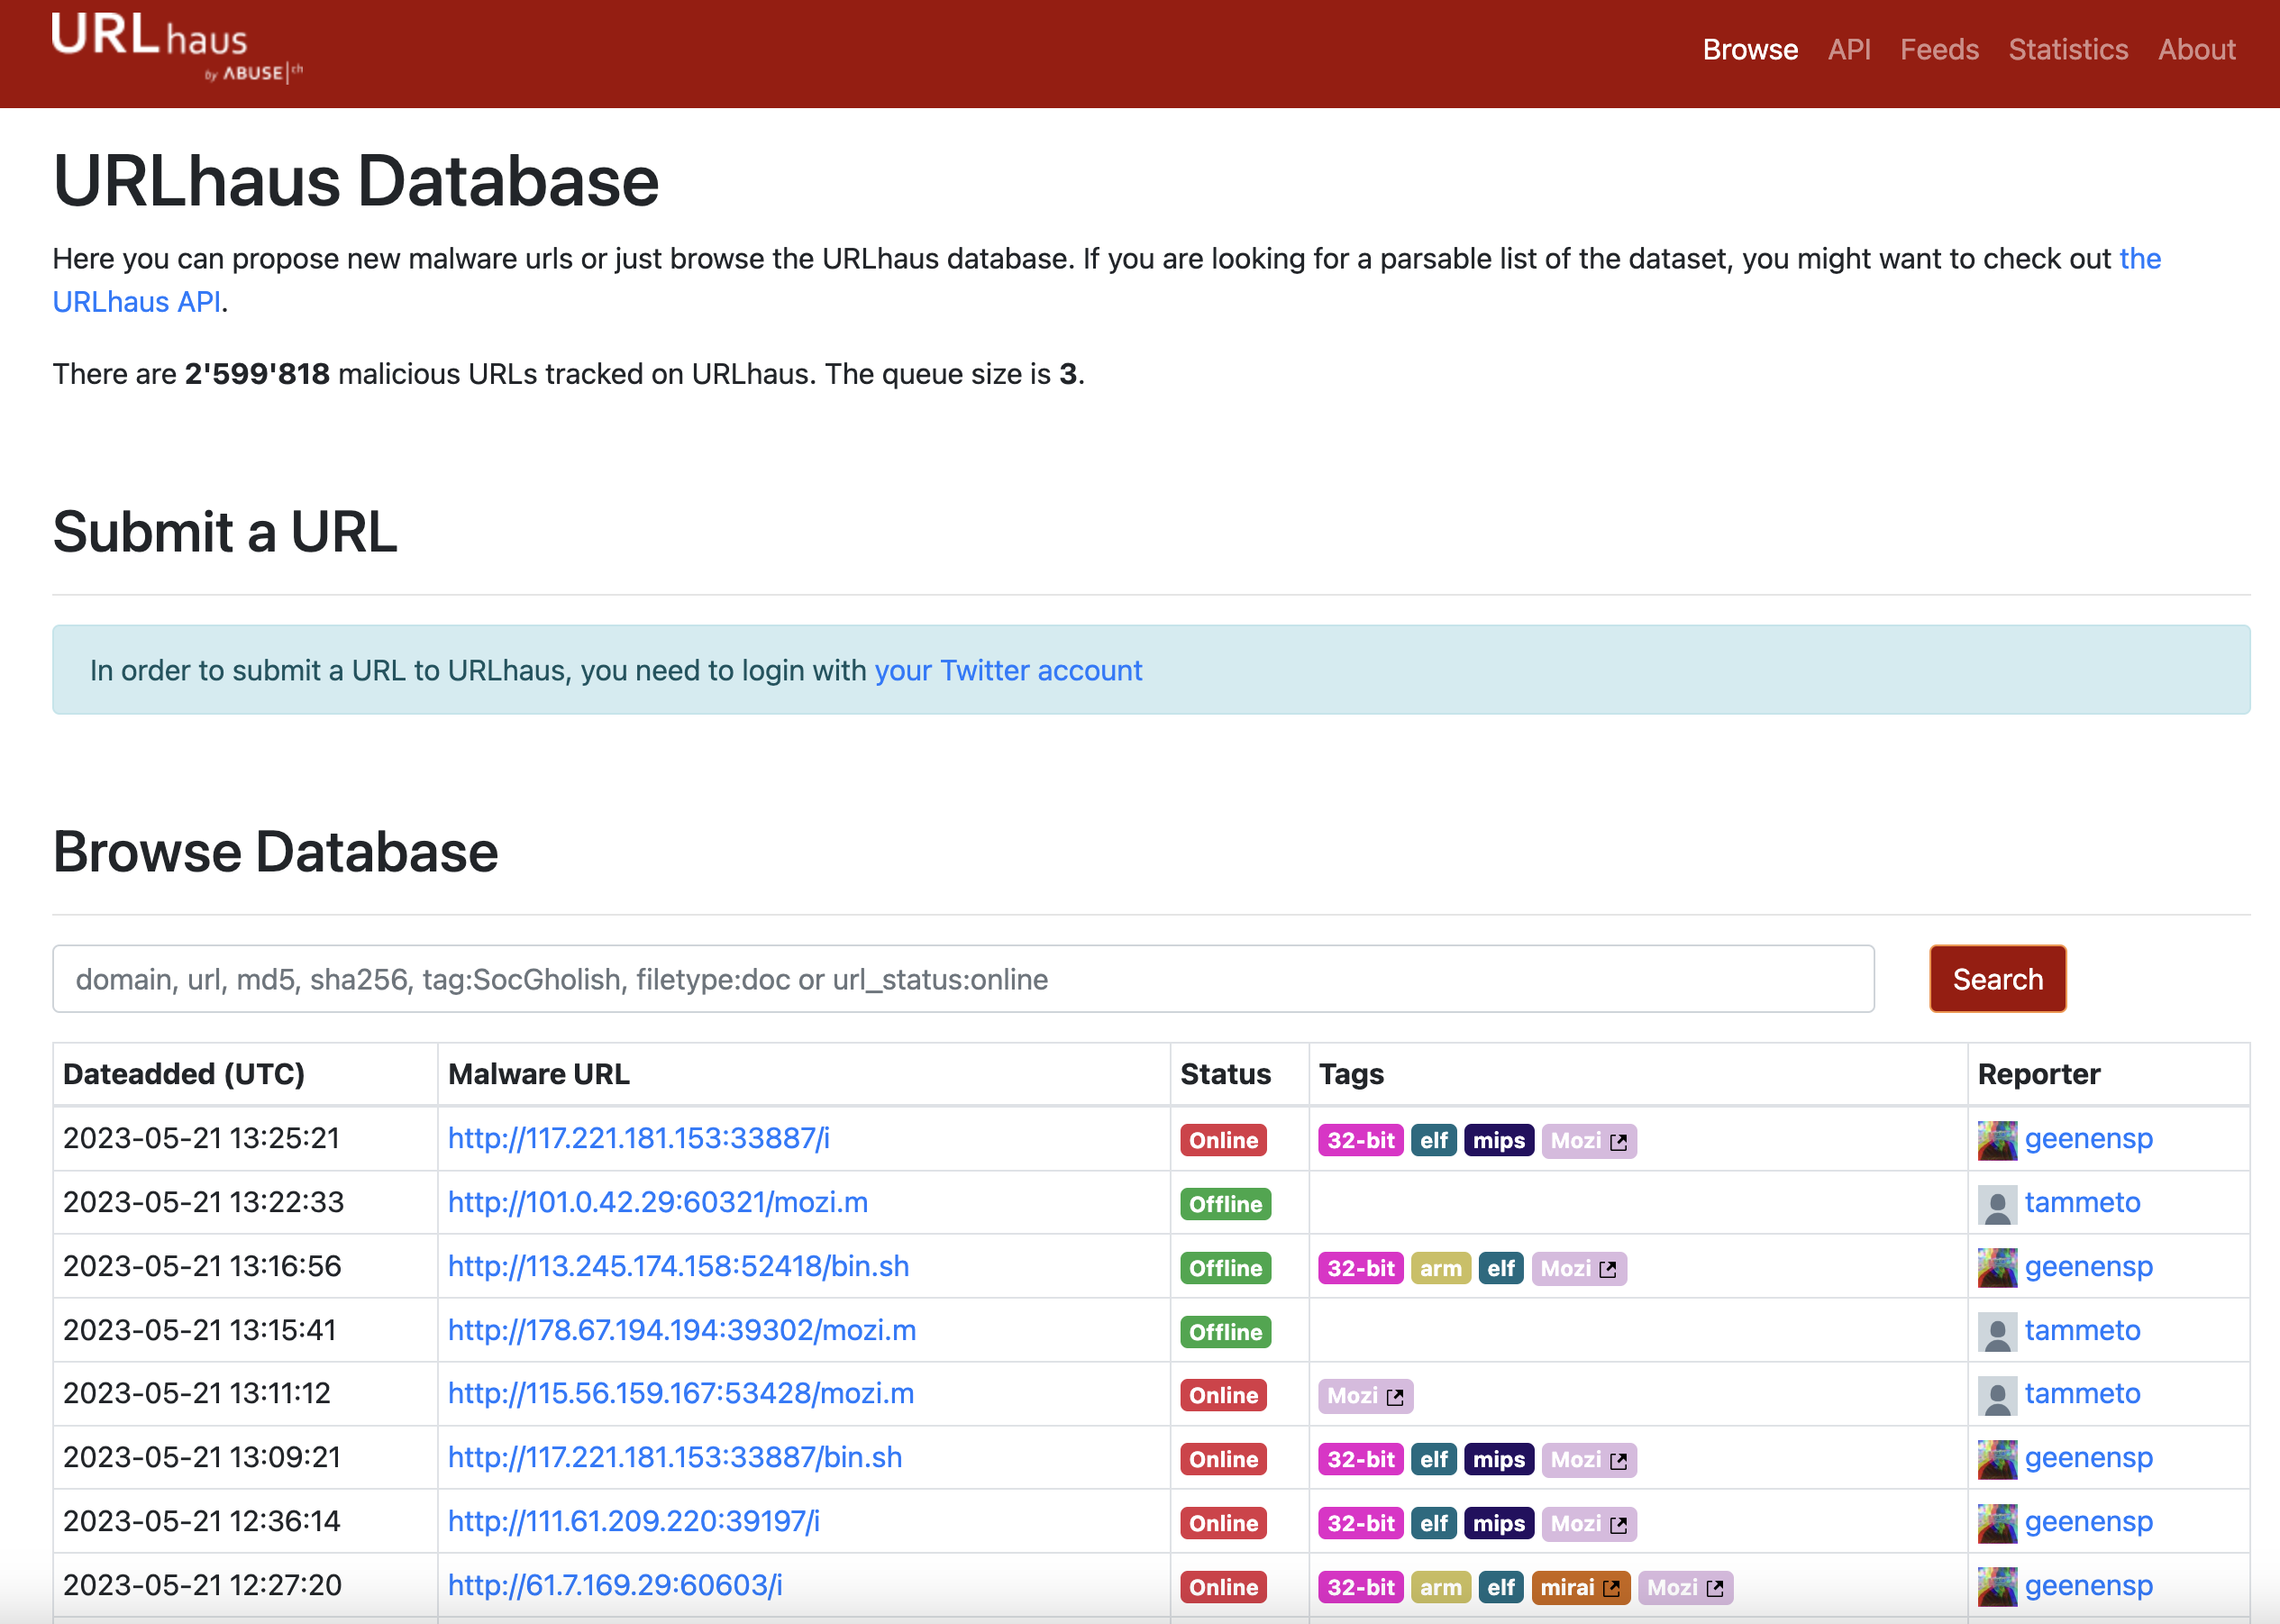Open the Browse navigation item

tap(1750, 50)
